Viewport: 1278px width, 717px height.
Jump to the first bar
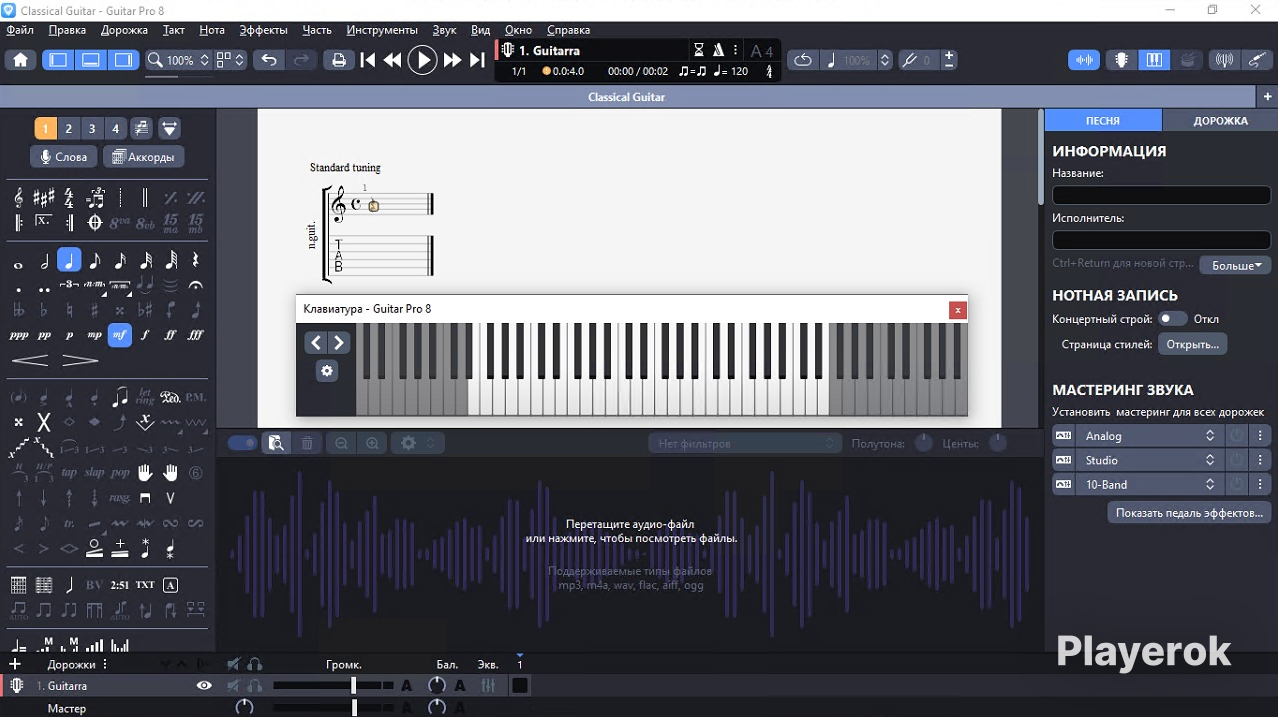(x=368, y=60)
